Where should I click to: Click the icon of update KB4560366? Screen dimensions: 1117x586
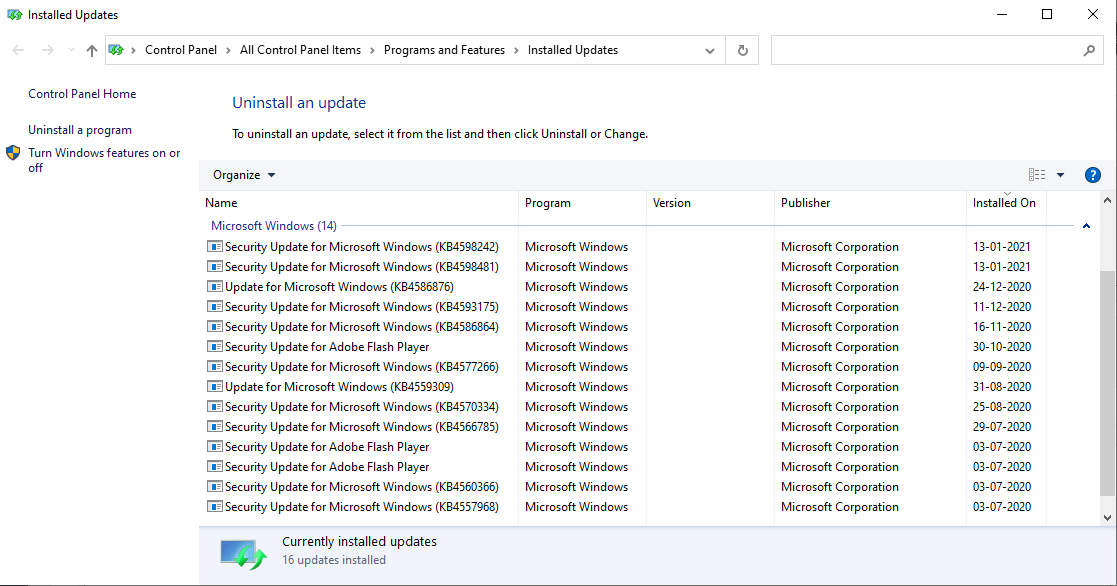click(214, 486)
